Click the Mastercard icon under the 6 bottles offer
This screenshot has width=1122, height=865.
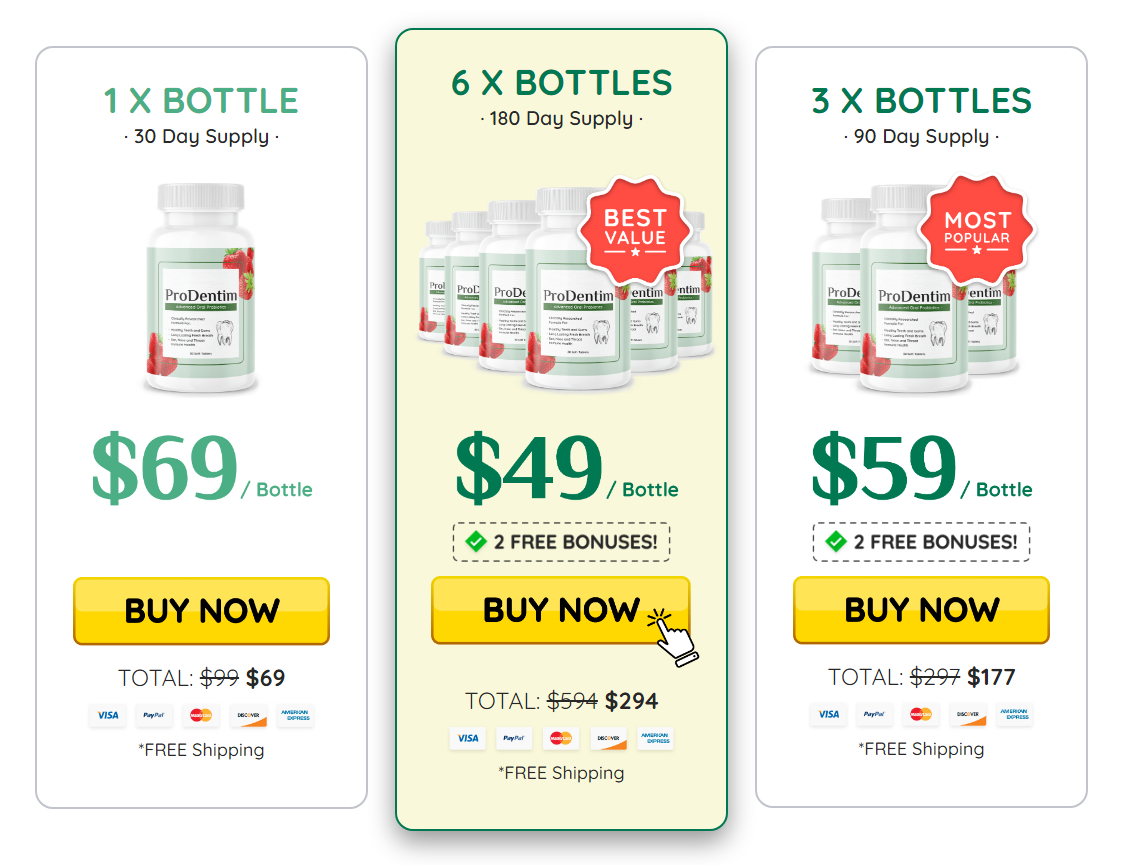(561, 738)
